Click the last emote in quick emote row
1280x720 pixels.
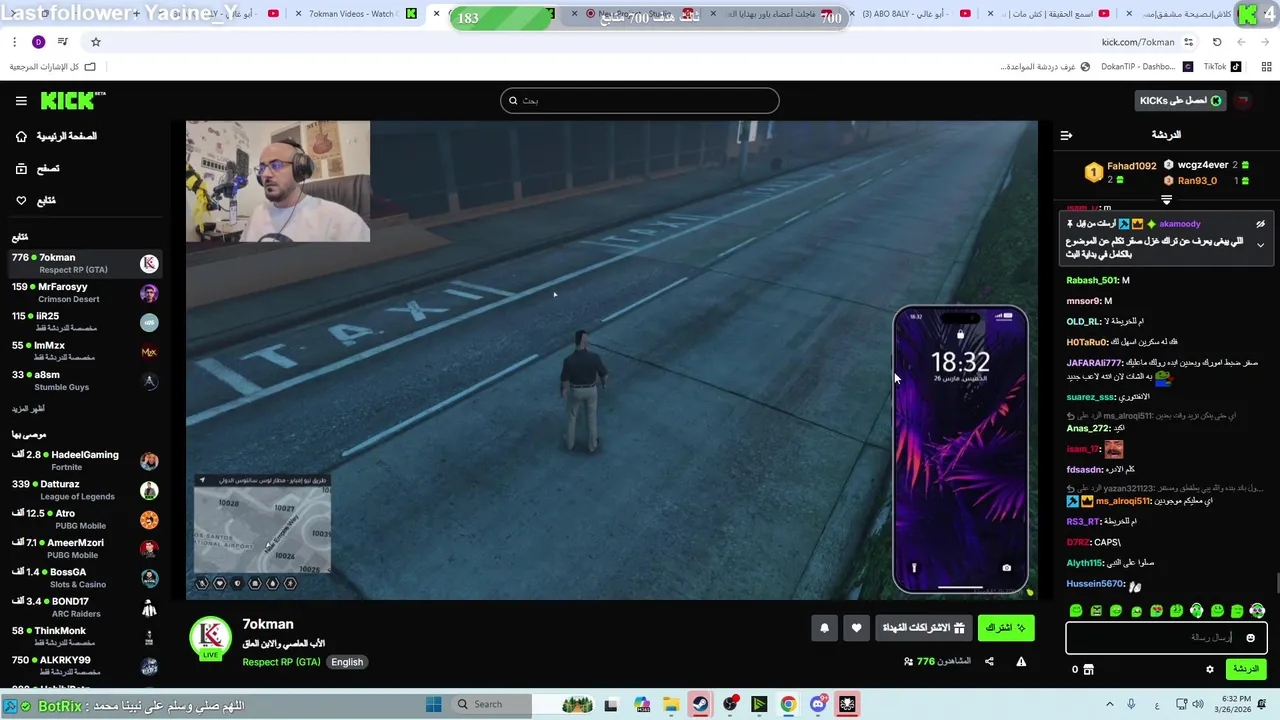point(1257,611)
